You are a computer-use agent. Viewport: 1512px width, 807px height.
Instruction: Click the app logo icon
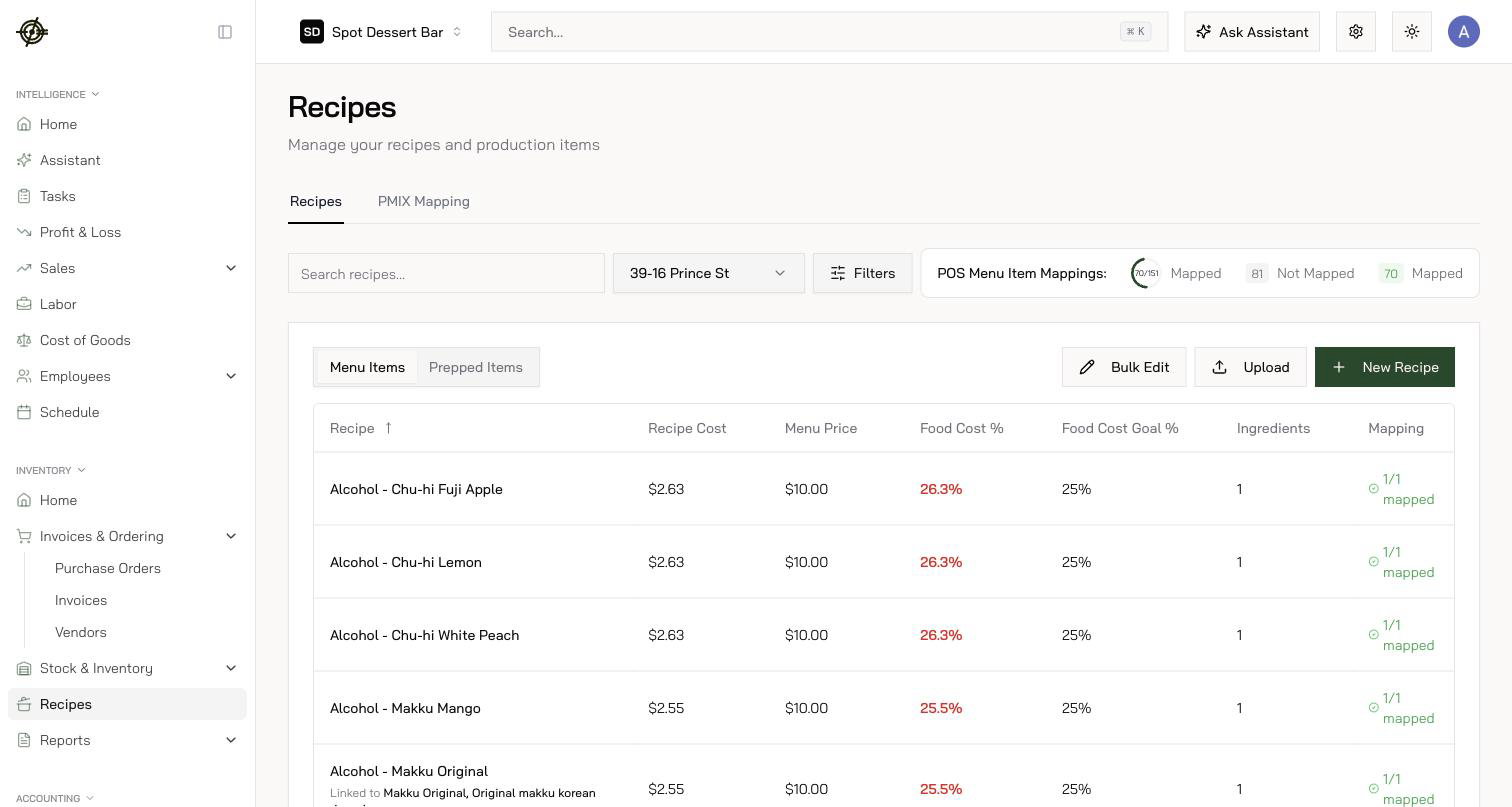coord(32,32)
